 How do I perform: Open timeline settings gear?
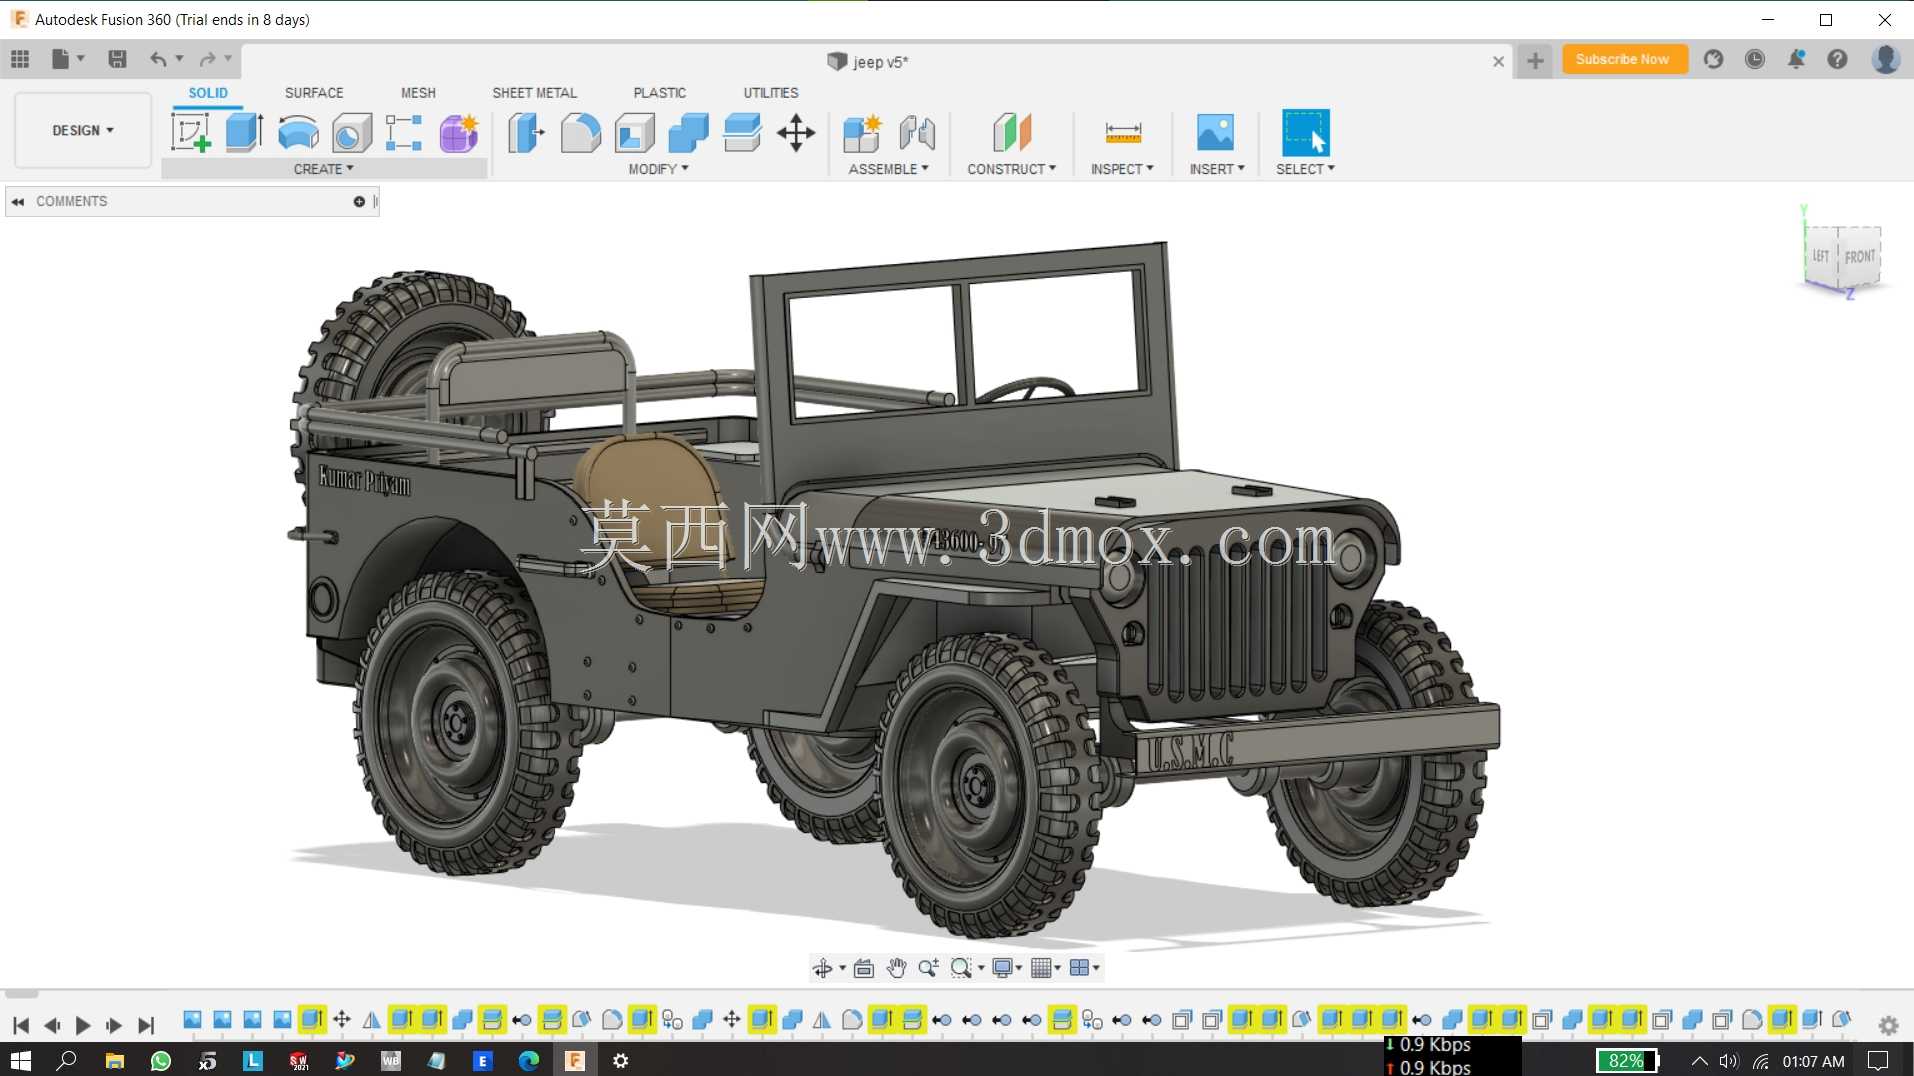click(1888, 1025)
